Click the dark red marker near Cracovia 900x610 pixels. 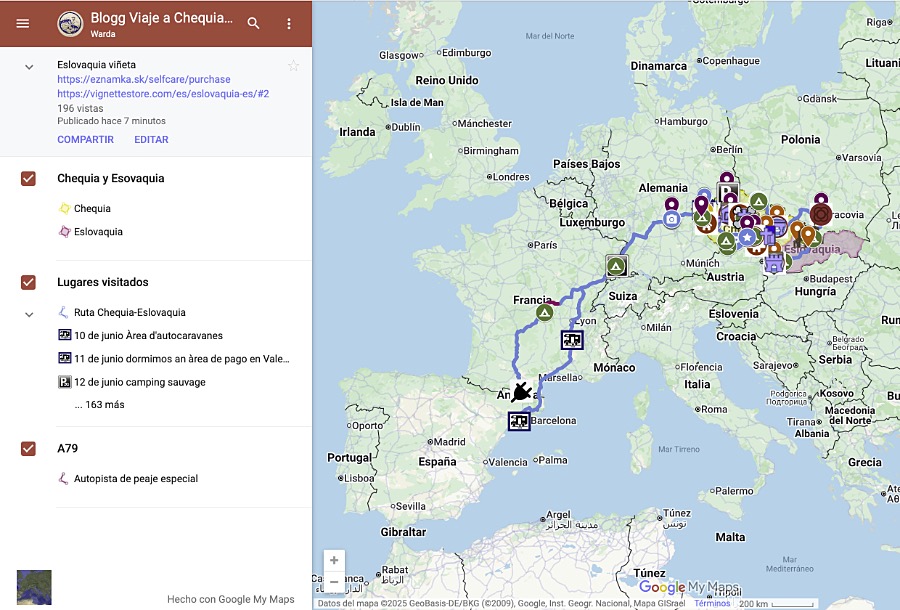tap(821, 215)
